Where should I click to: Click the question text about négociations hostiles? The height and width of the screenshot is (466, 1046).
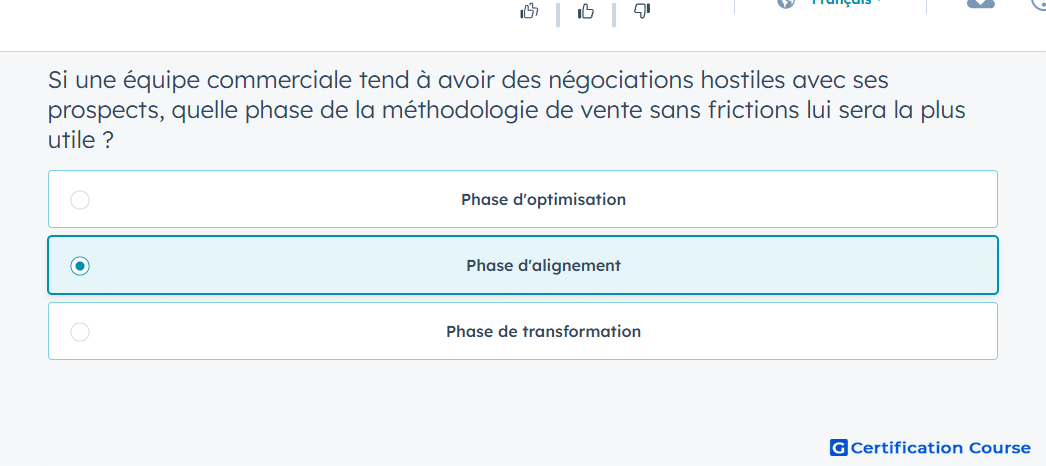(507, 111)
